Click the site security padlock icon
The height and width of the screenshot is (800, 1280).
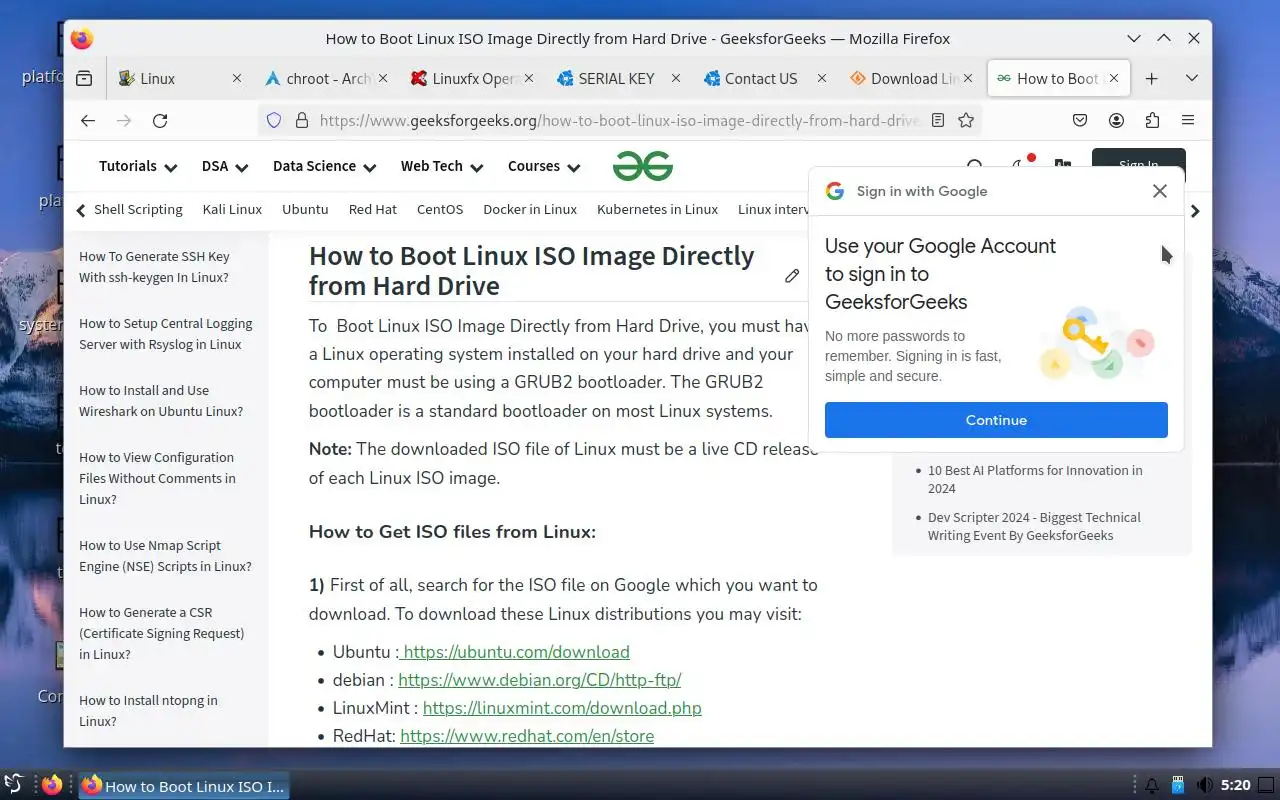(301, 120)
